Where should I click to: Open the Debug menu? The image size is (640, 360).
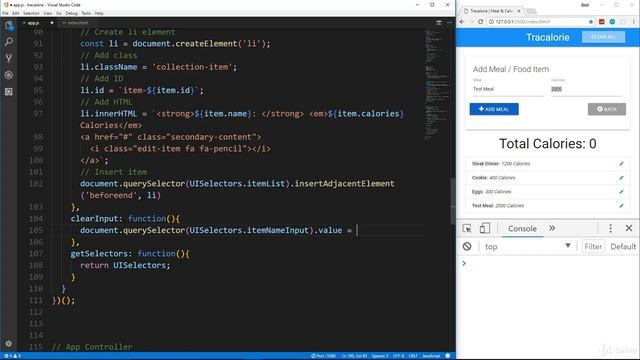pos(71,13)
